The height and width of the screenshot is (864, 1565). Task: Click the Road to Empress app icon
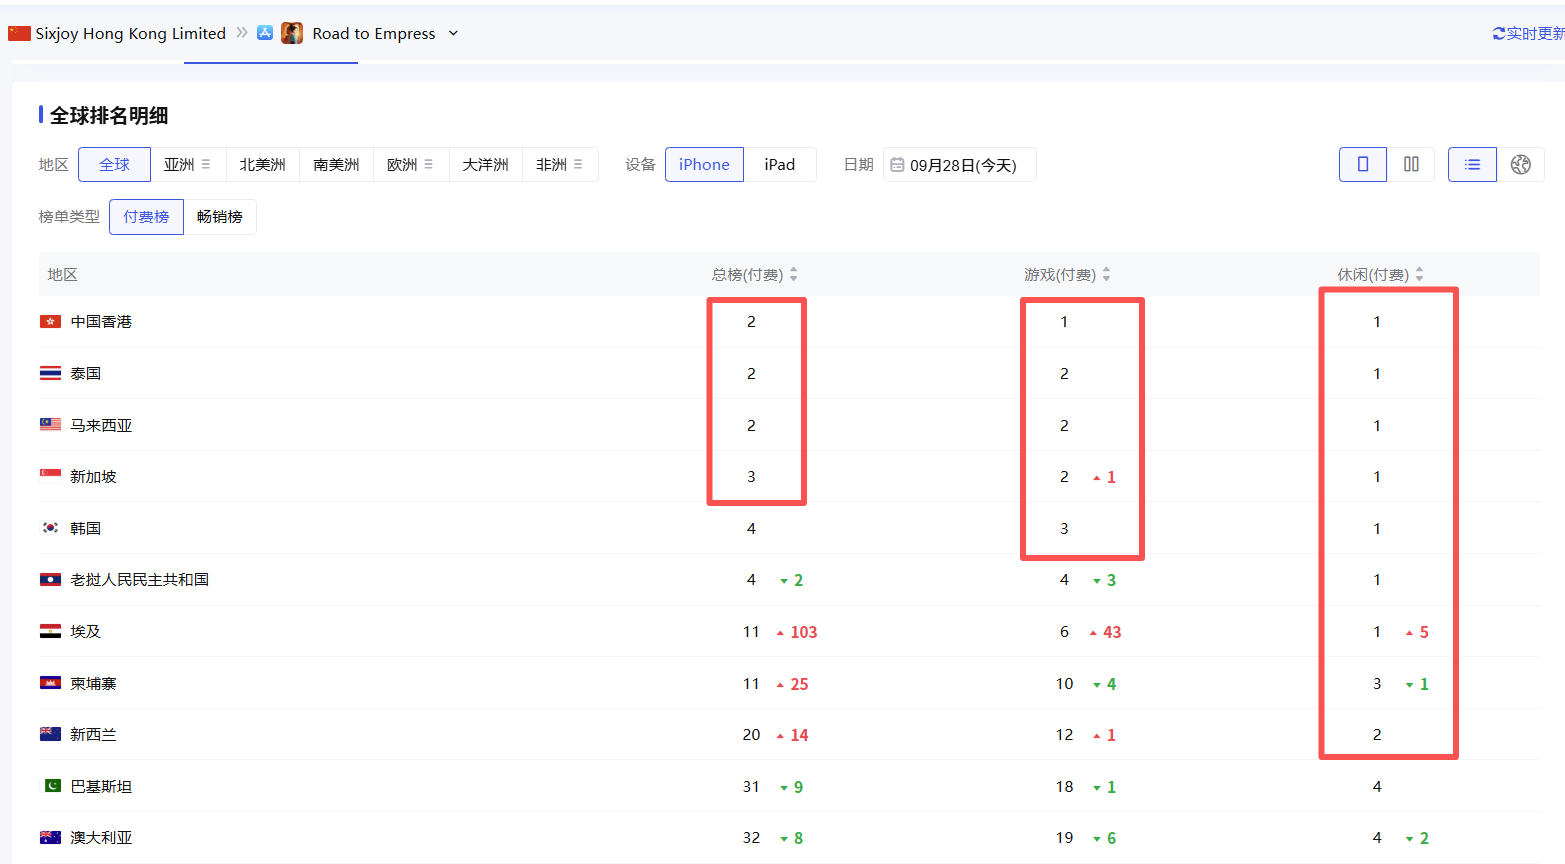click(x=292, y=33)
